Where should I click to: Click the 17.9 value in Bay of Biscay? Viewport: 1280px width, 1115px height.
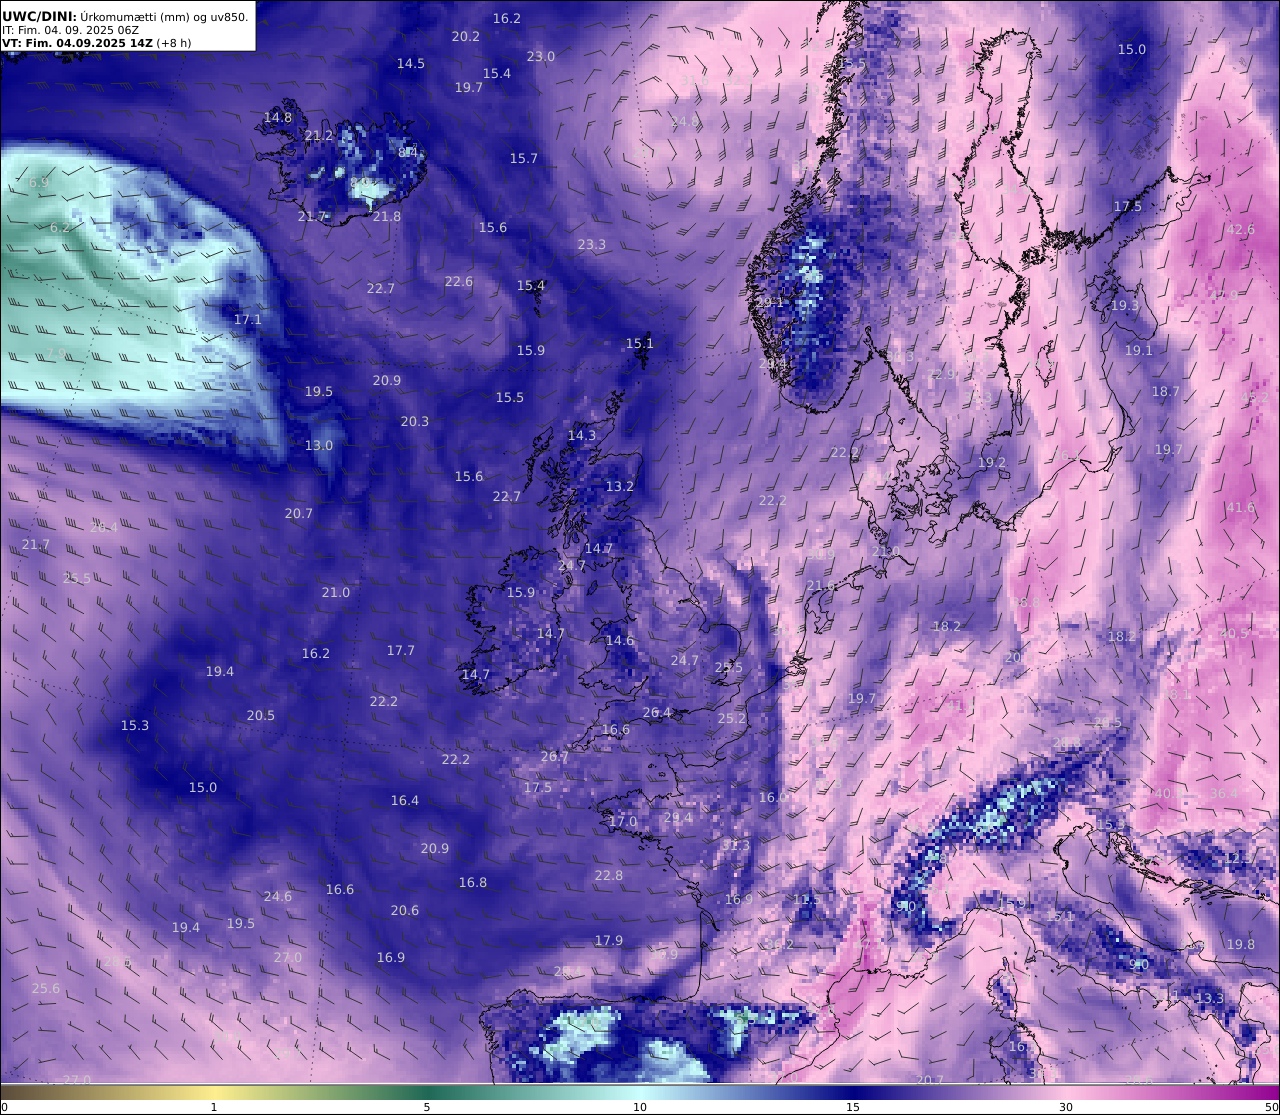[609, 940]
